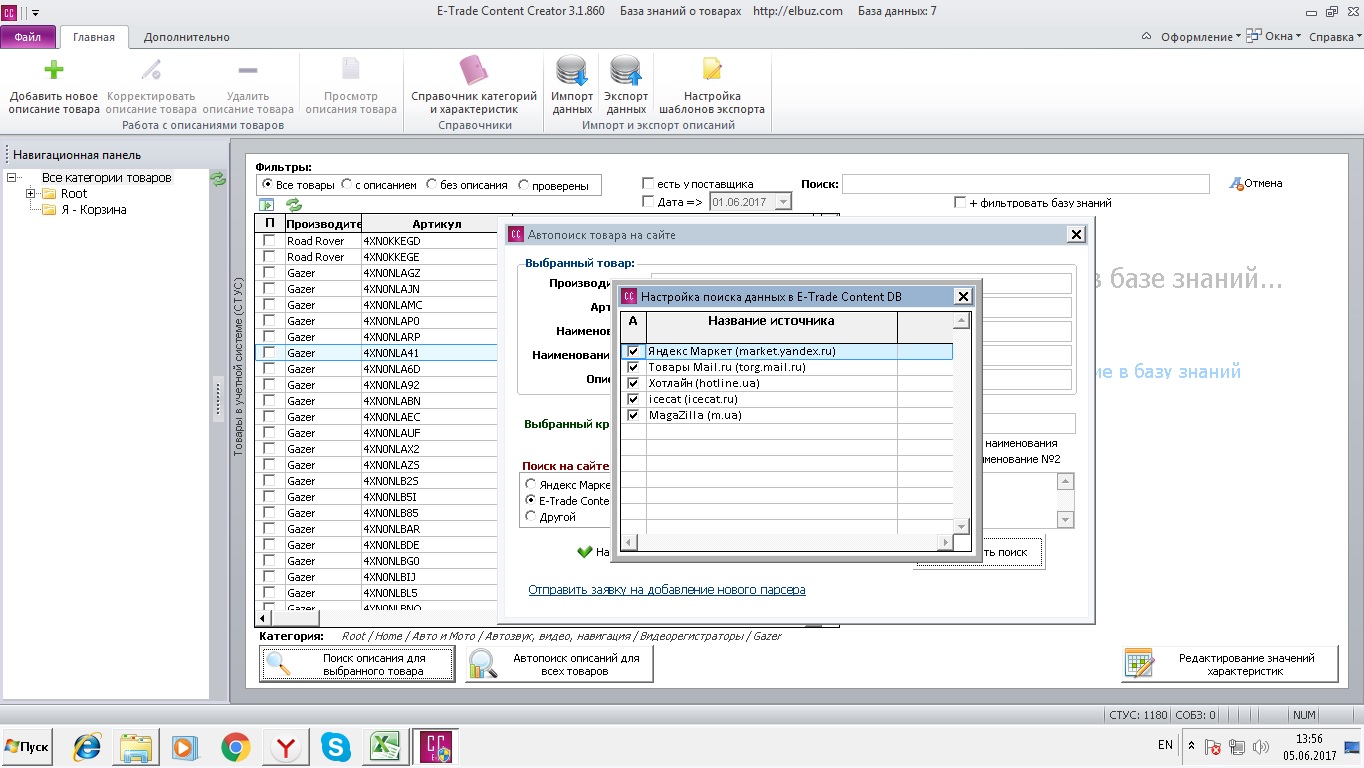The height and width of the screenshot is (768, 1364).
Task: Click the app logo icon in the title bar
Action: click(x=10, y=11)
